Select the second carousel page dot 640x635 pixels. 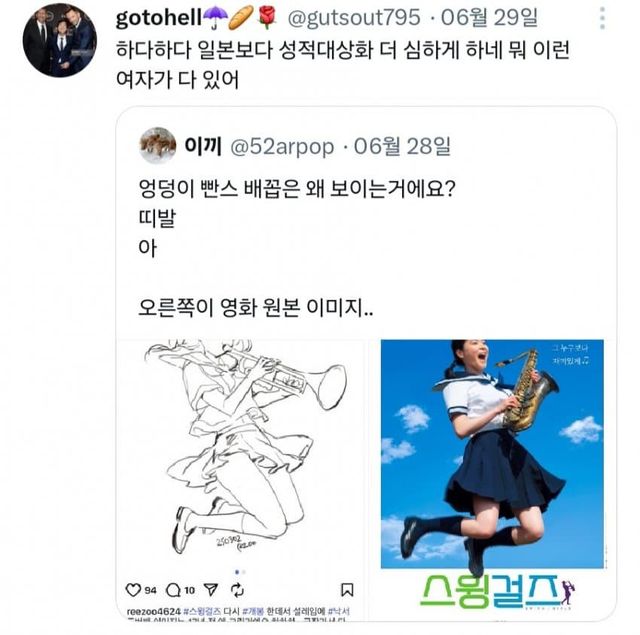coord(244,572)
